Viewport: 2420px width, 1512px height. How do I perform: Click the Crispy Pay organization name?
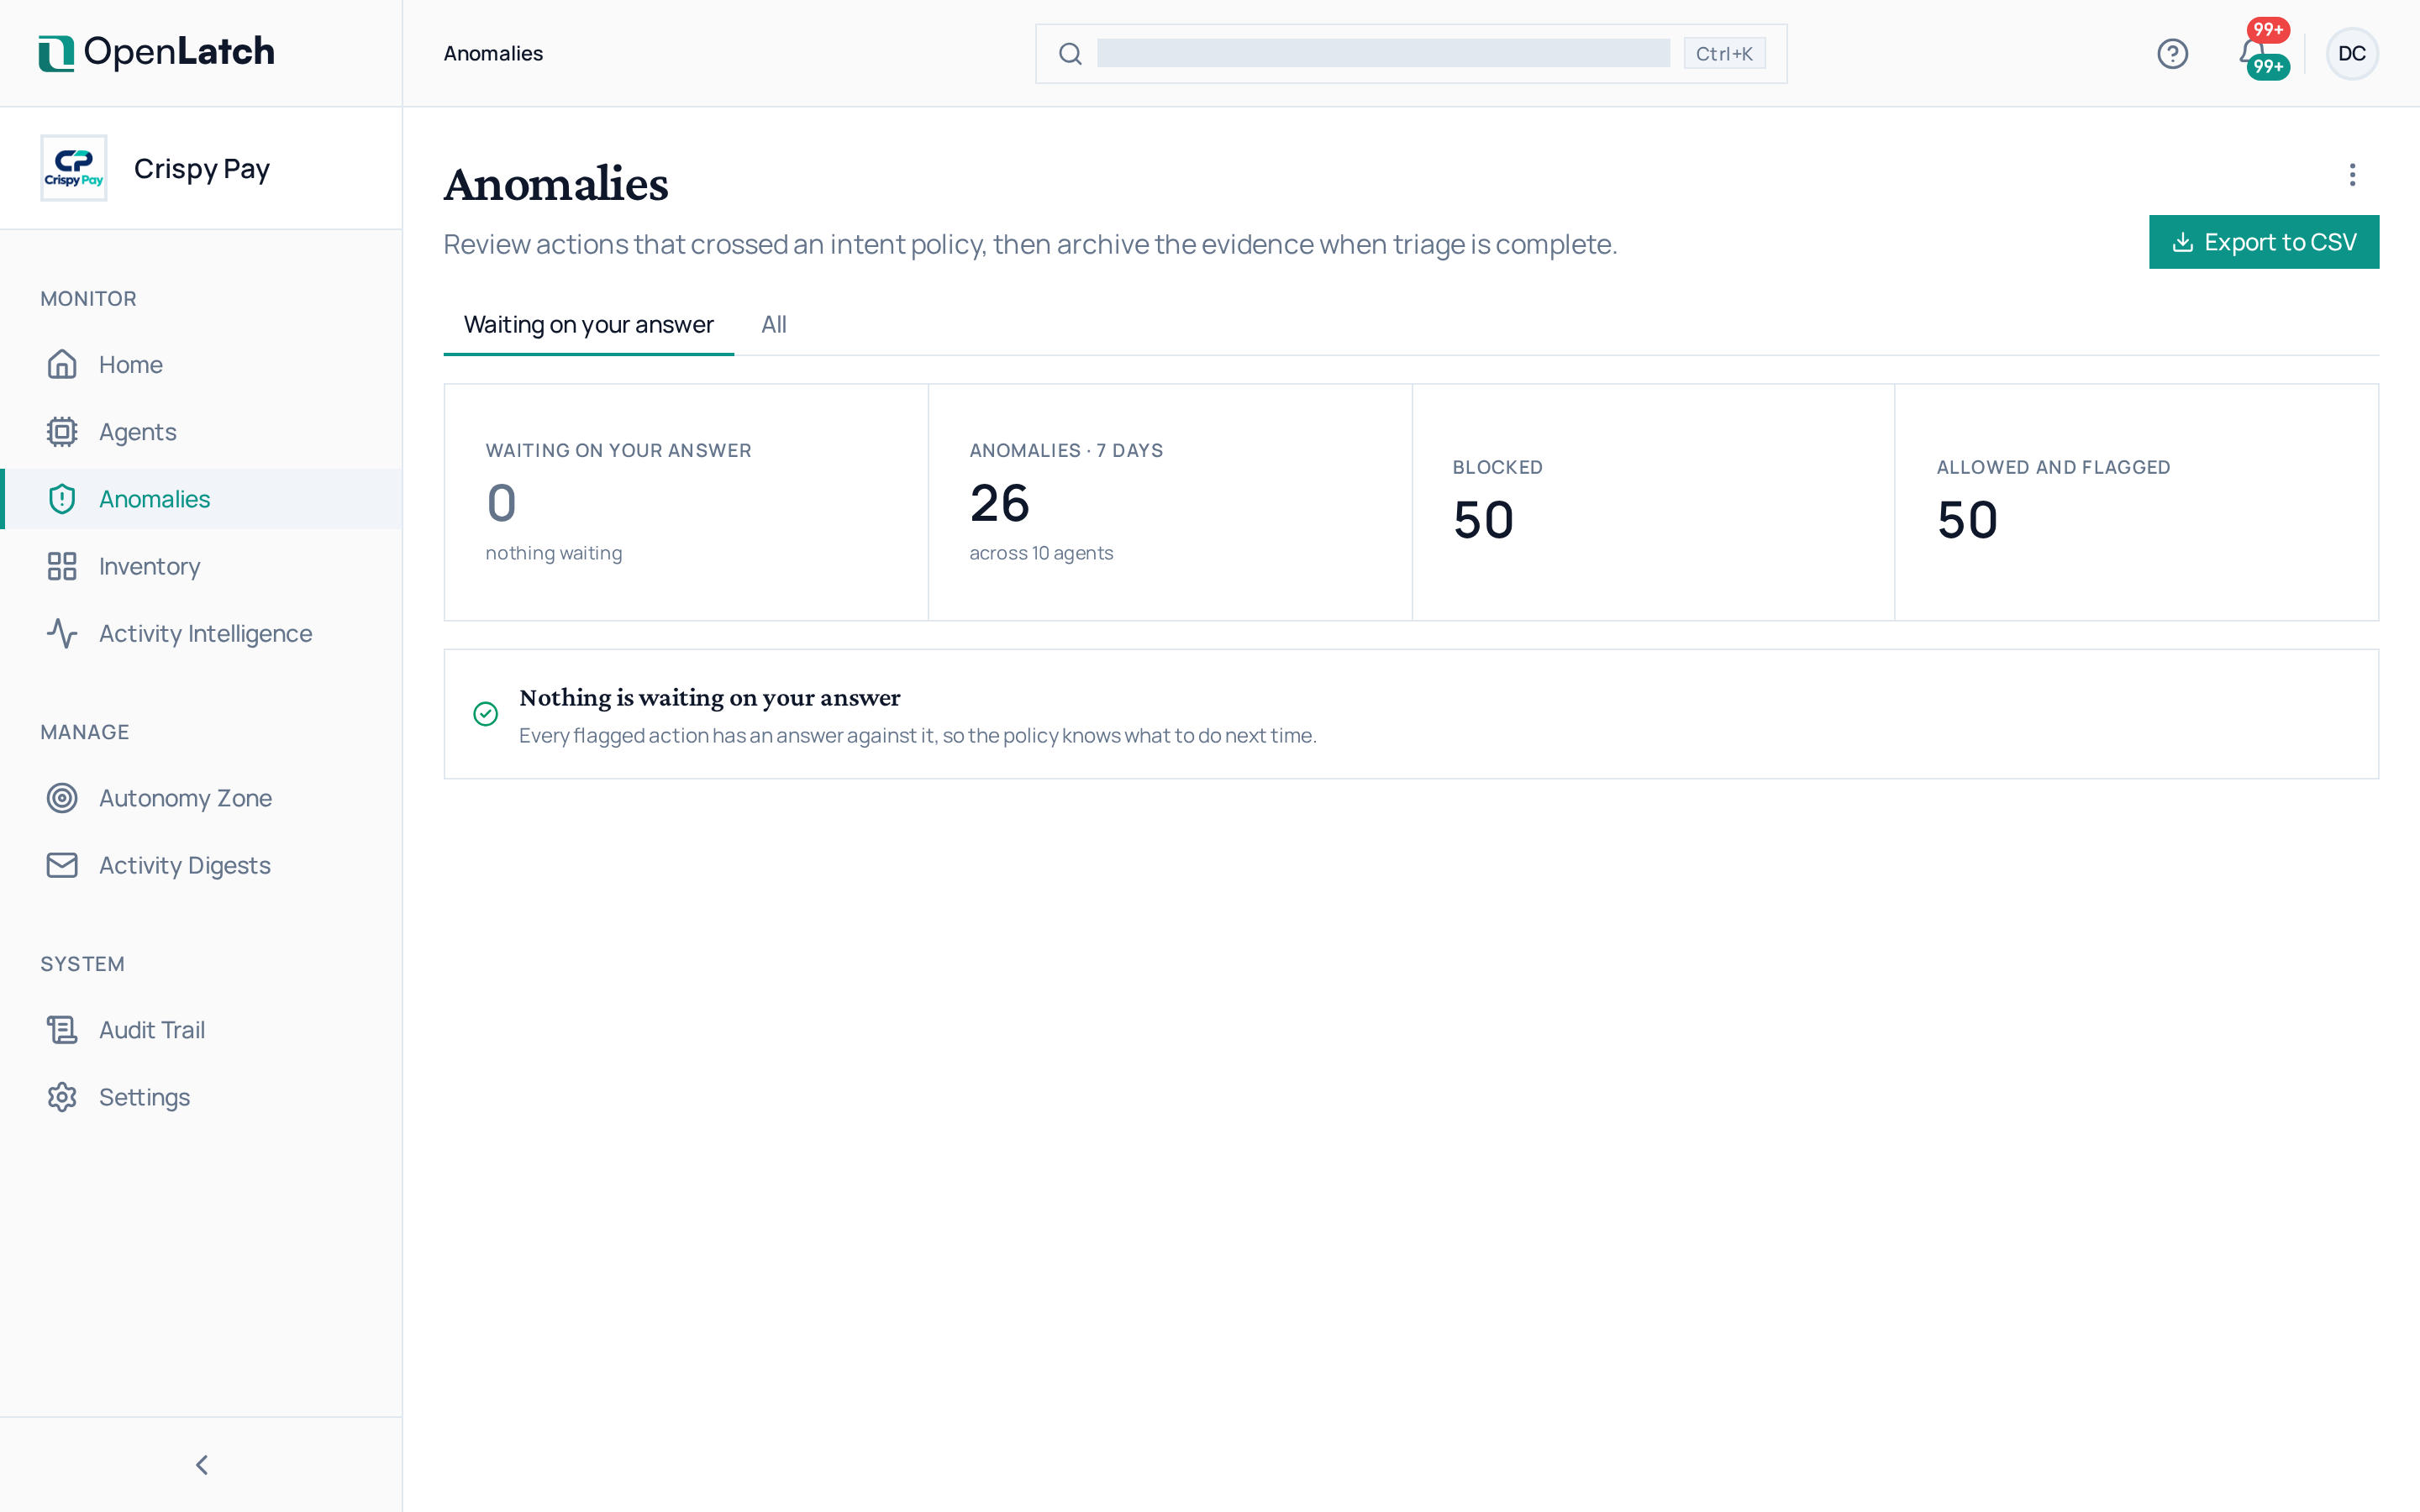[x=202, y=169]
